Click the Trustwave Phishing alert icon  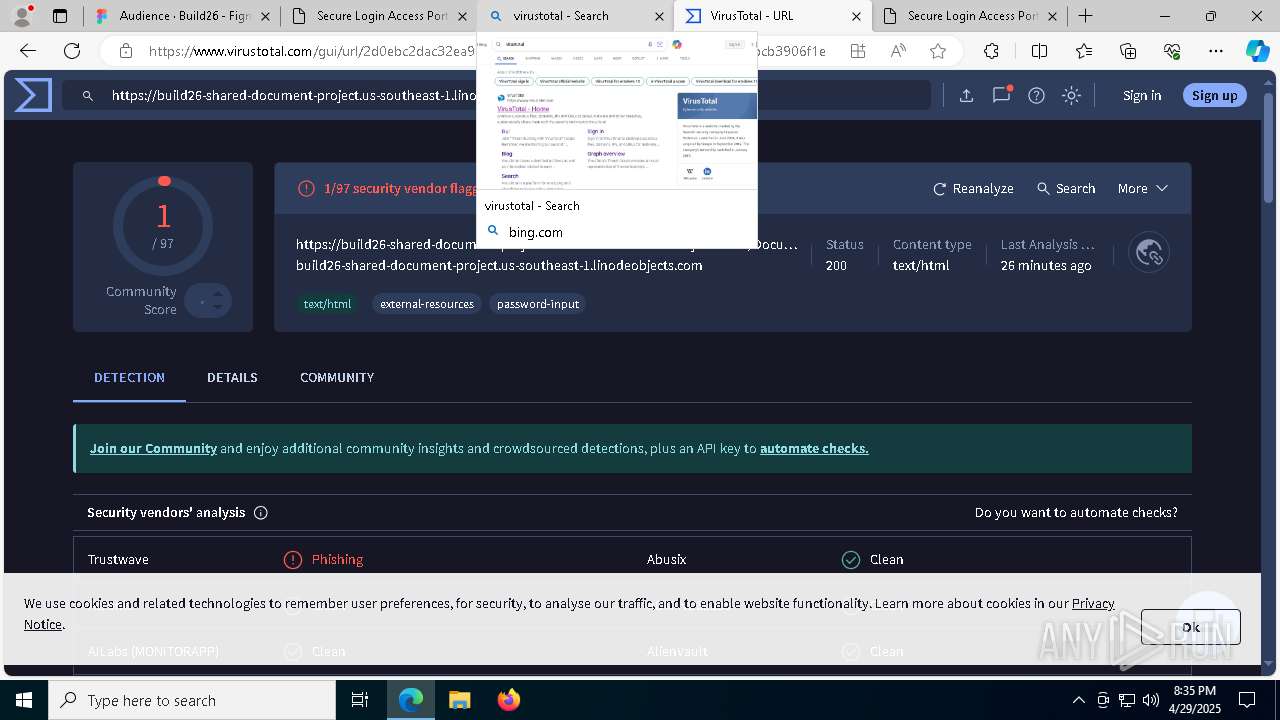point(293,559)
